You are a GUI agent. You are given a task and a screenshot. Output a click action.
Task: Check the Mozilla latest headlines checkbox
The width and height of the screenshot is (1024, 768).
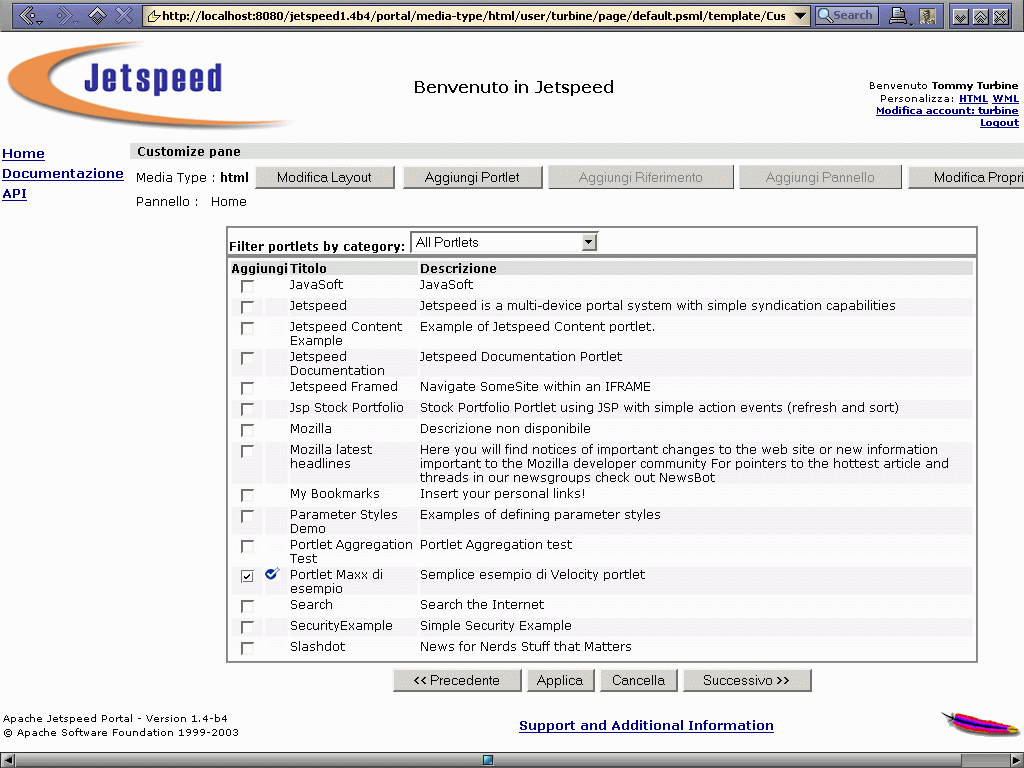[x=247, y=451]
